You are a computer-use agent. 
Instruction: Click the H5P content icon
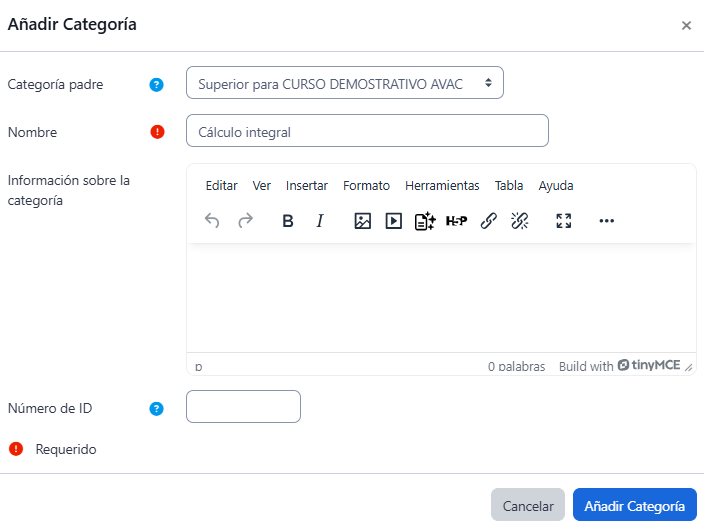[456, 221]
